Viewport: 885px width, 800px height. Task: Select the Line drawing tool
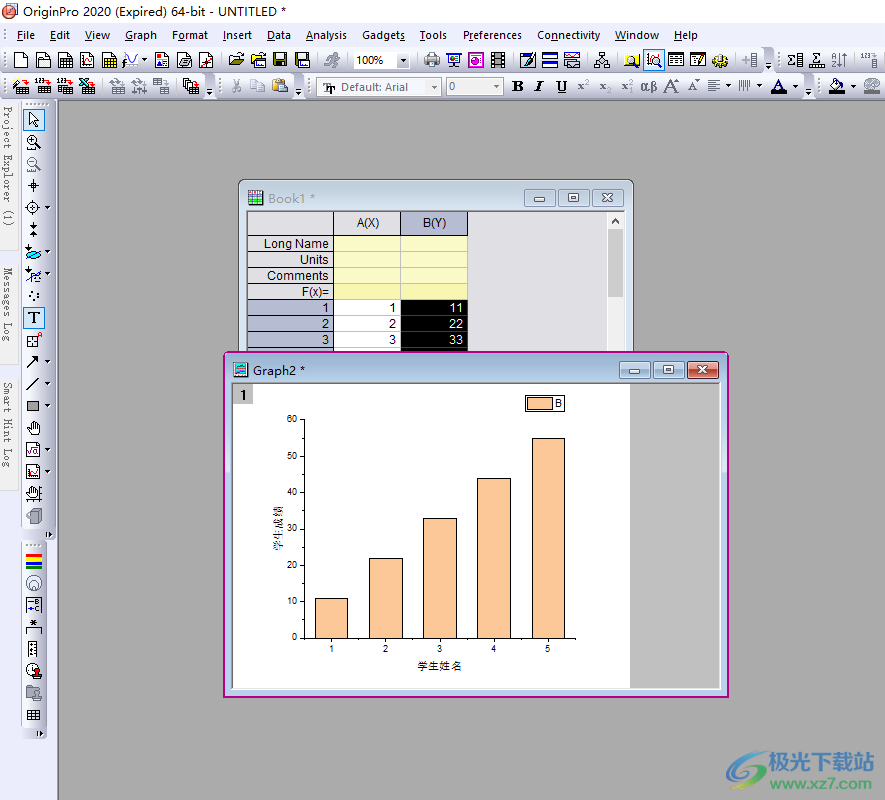click(32, 384)
